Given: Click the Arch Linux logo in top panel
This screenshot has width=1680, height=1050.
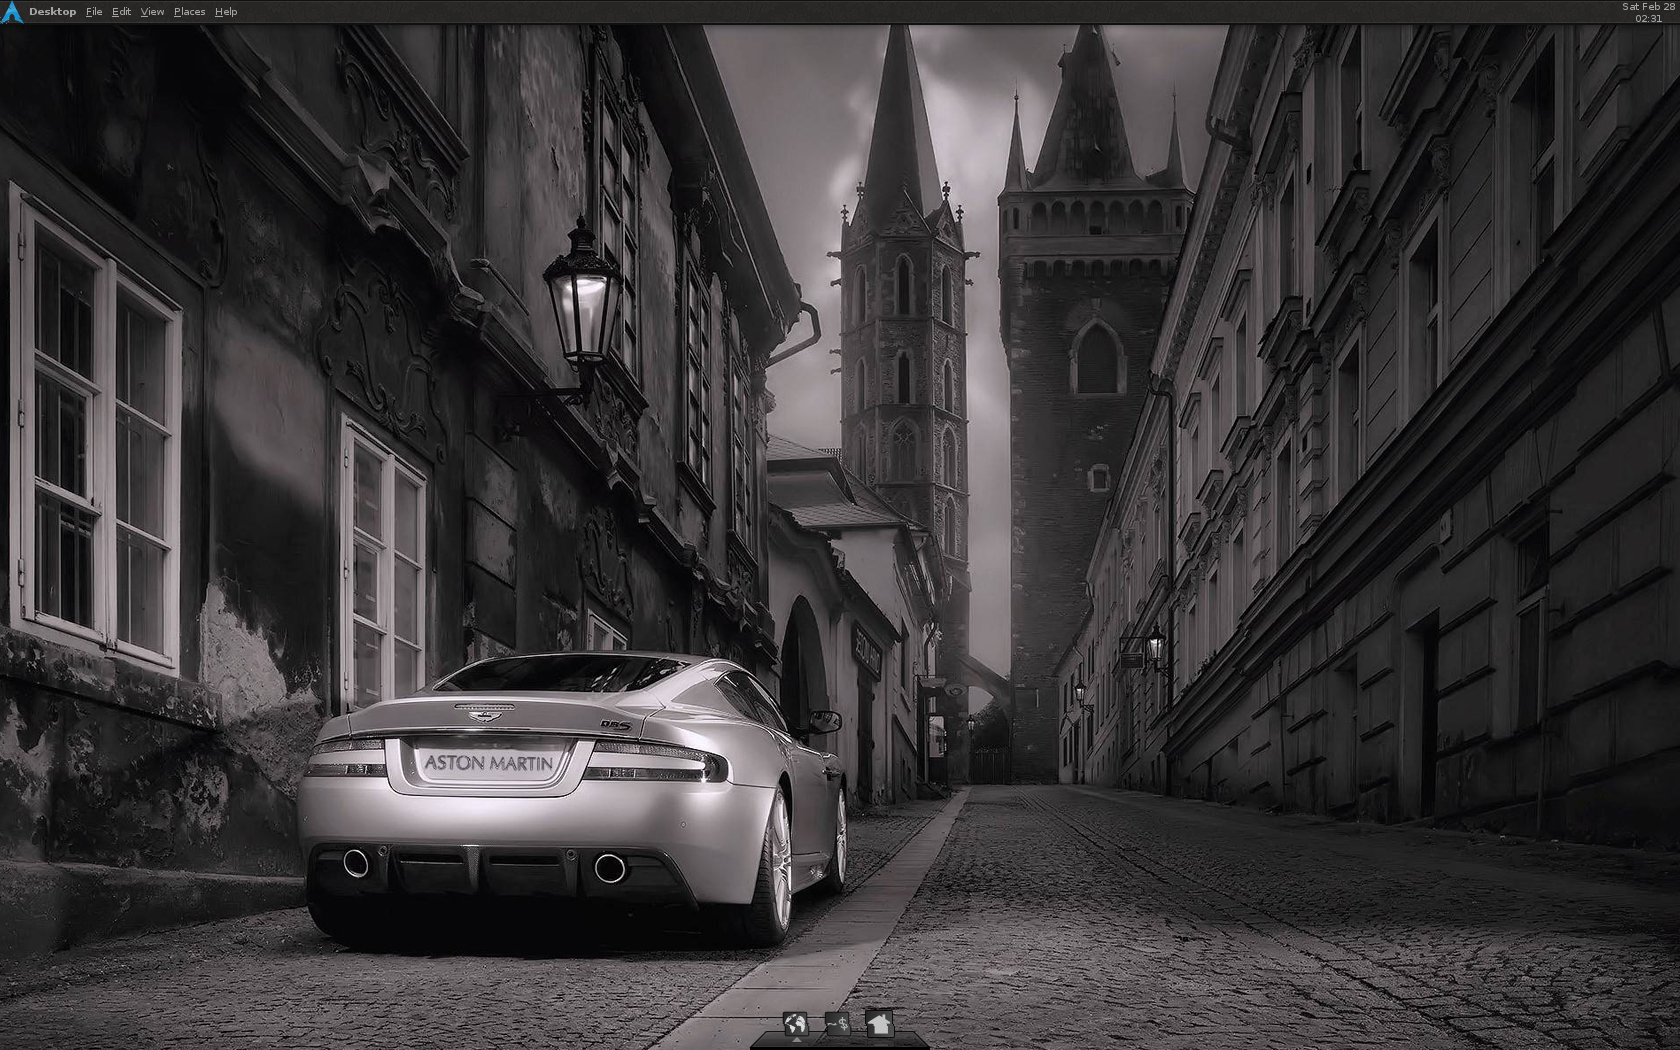Looking at the screenshot, I should (x=12, y=12).
